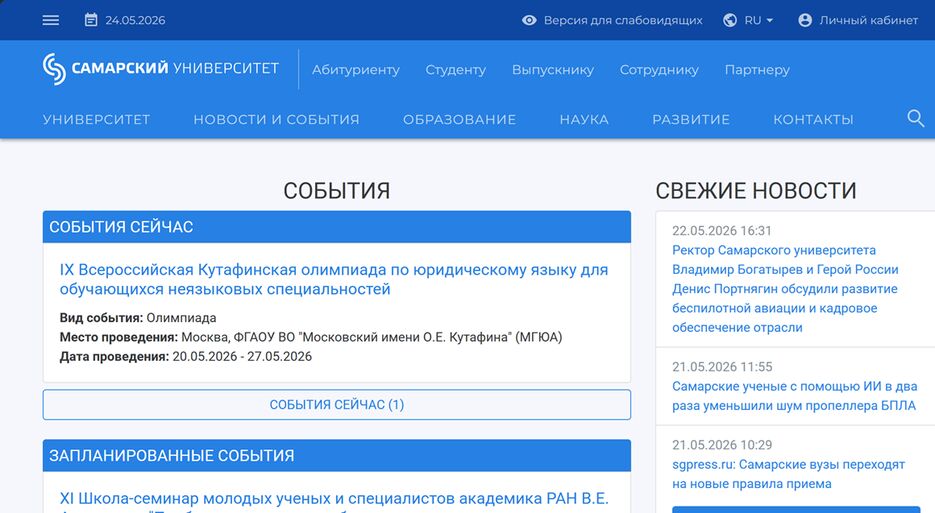Screen dimensions: 935x513
Task: Open the ОБРАЗОВАНИЕ menu item
Action: 460,119
